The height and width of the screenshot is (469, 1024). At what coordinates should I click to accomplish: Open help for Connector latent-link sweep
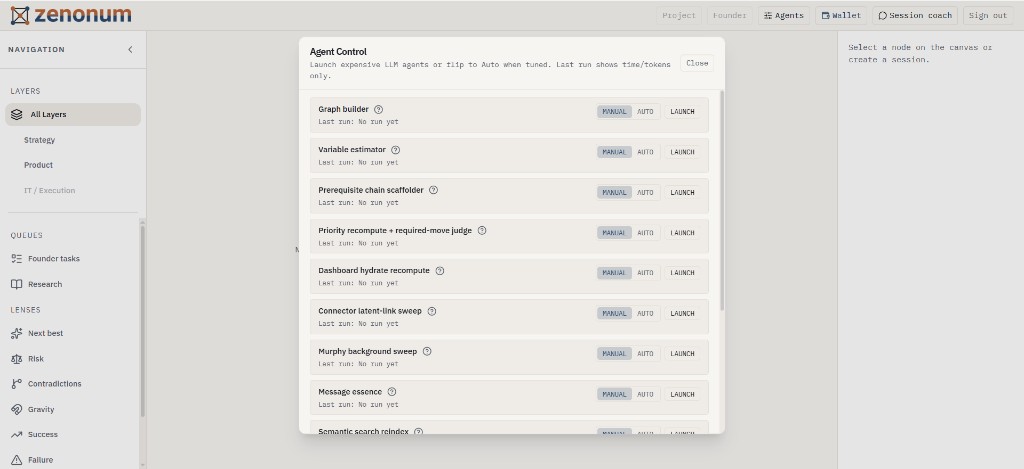432,312
